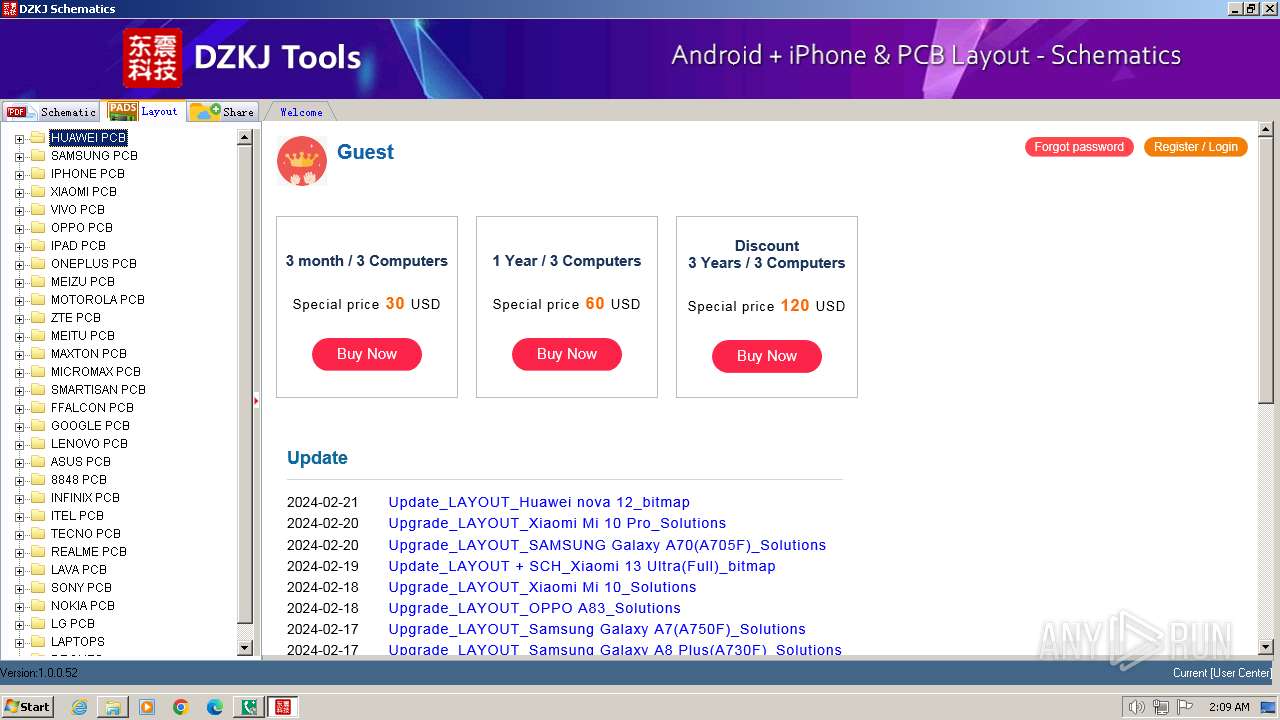This screenshot has height=720, width=1280.
Task: Open Upgrade_LAYOUT_Xiaomi Mi 10_Solutions link
Action: [542, 587]
